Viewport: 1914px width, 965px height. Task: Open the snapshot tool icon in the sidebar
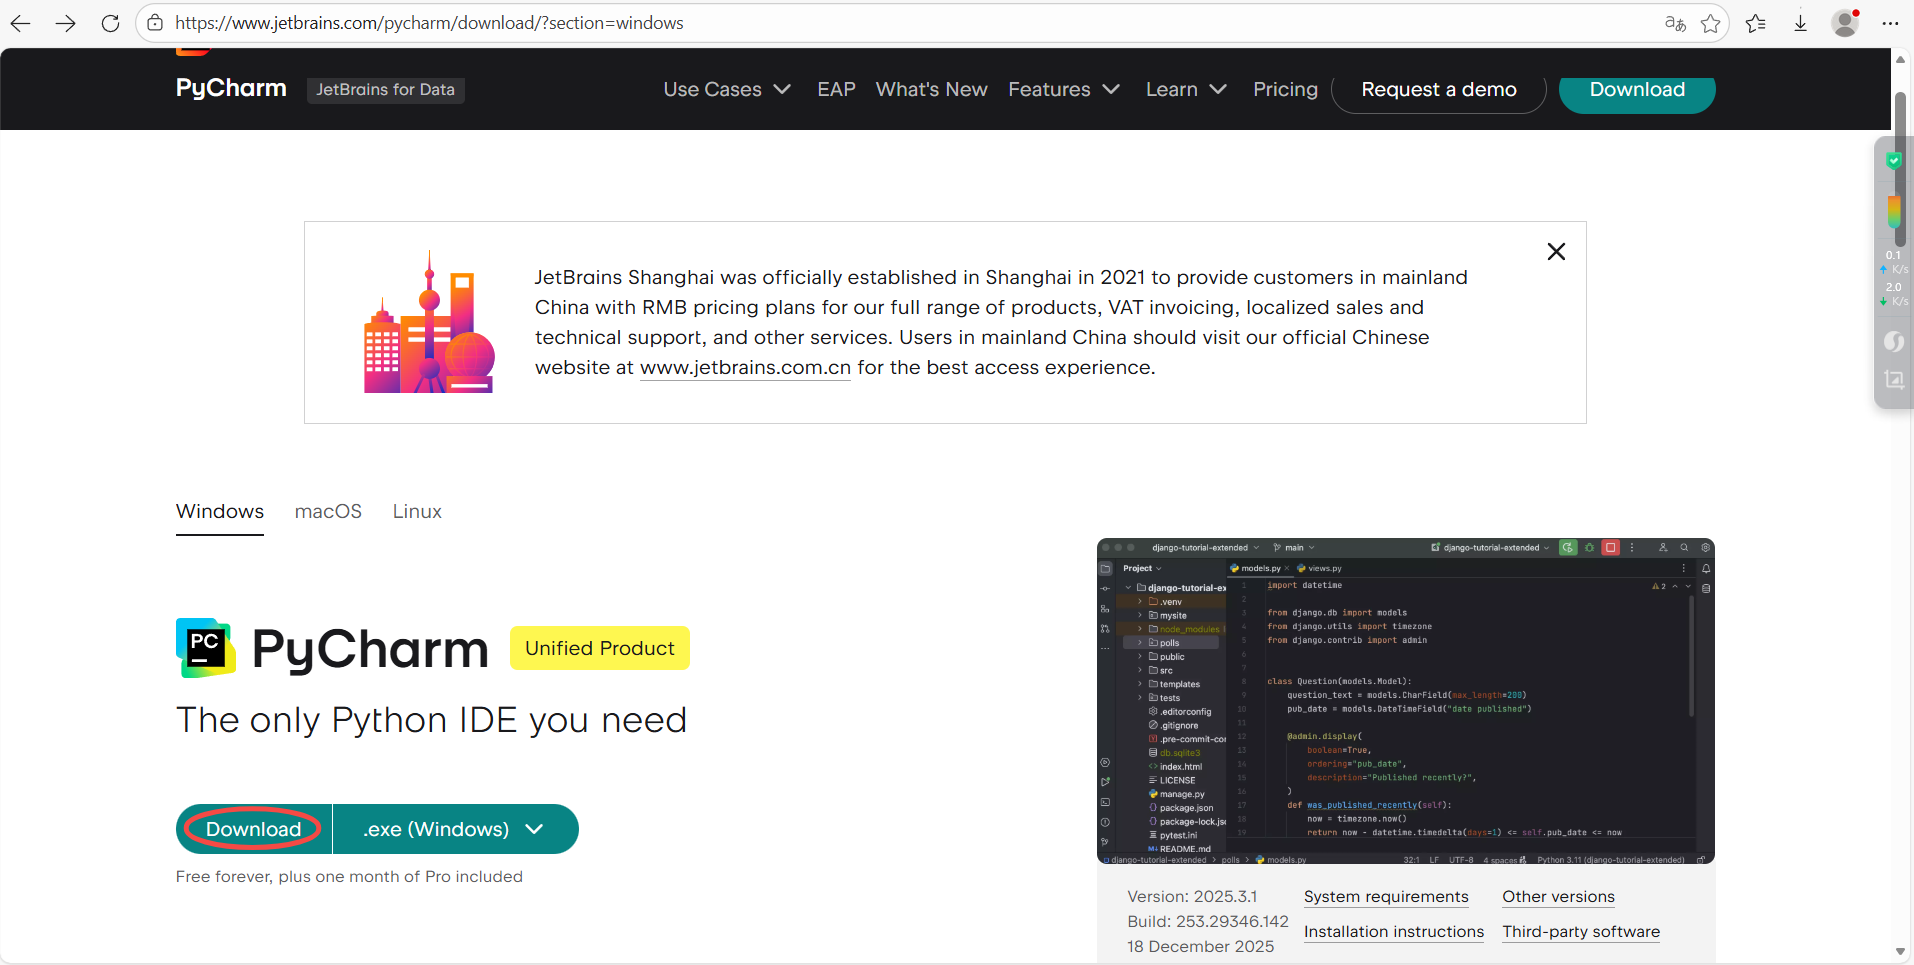tap(1893, 380)
